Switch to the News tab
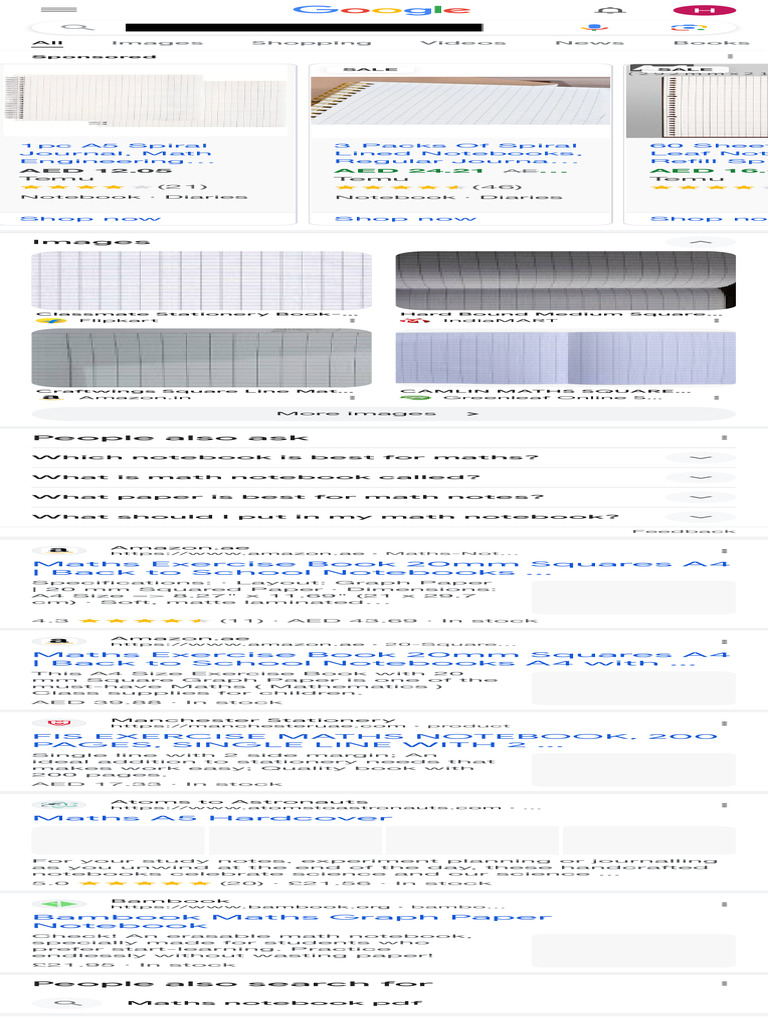 tap(589, 42)
